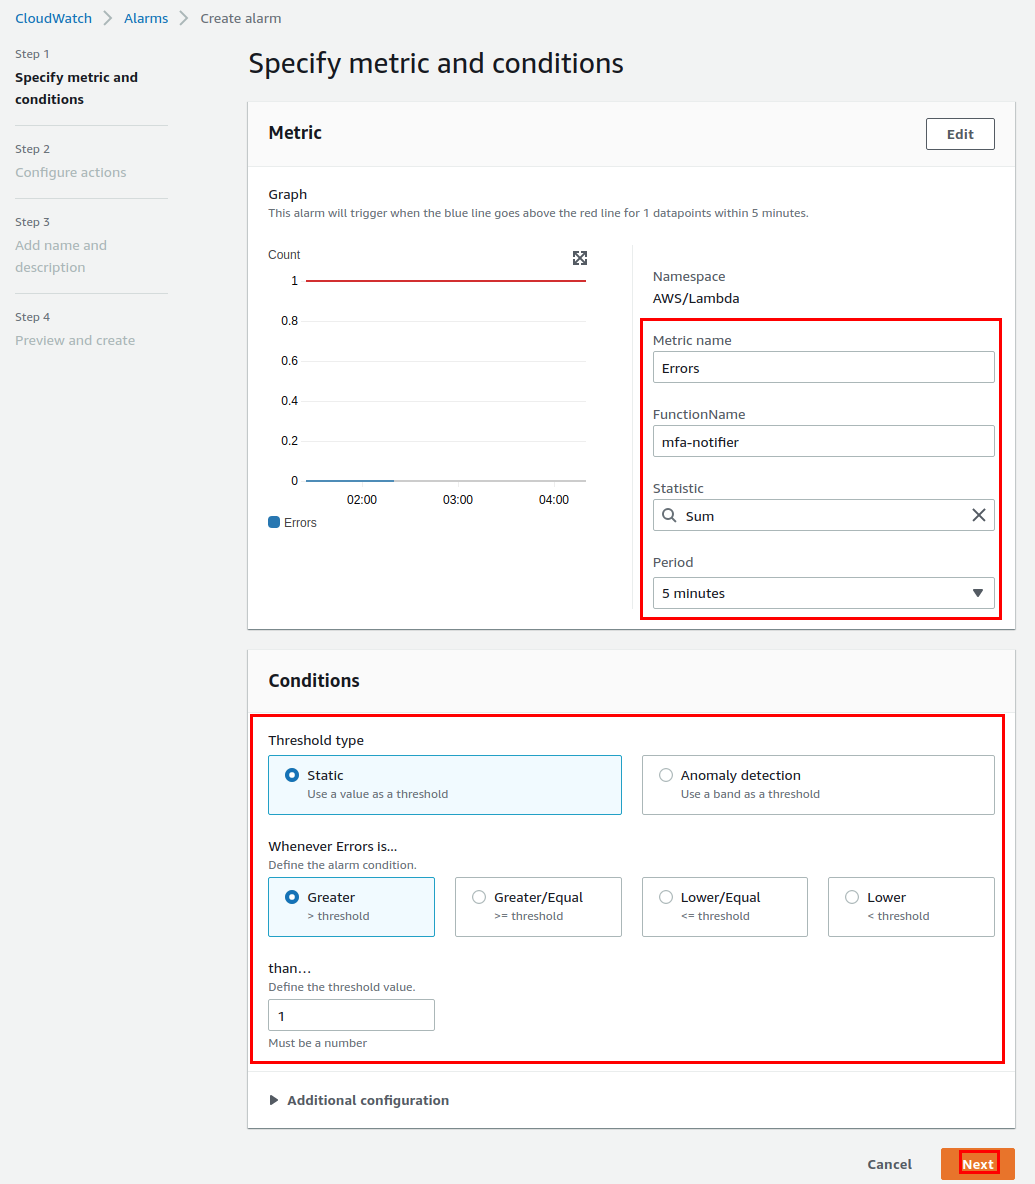Select the Greater than threshold option
1035x1184 pixels.
click(352, 906)
